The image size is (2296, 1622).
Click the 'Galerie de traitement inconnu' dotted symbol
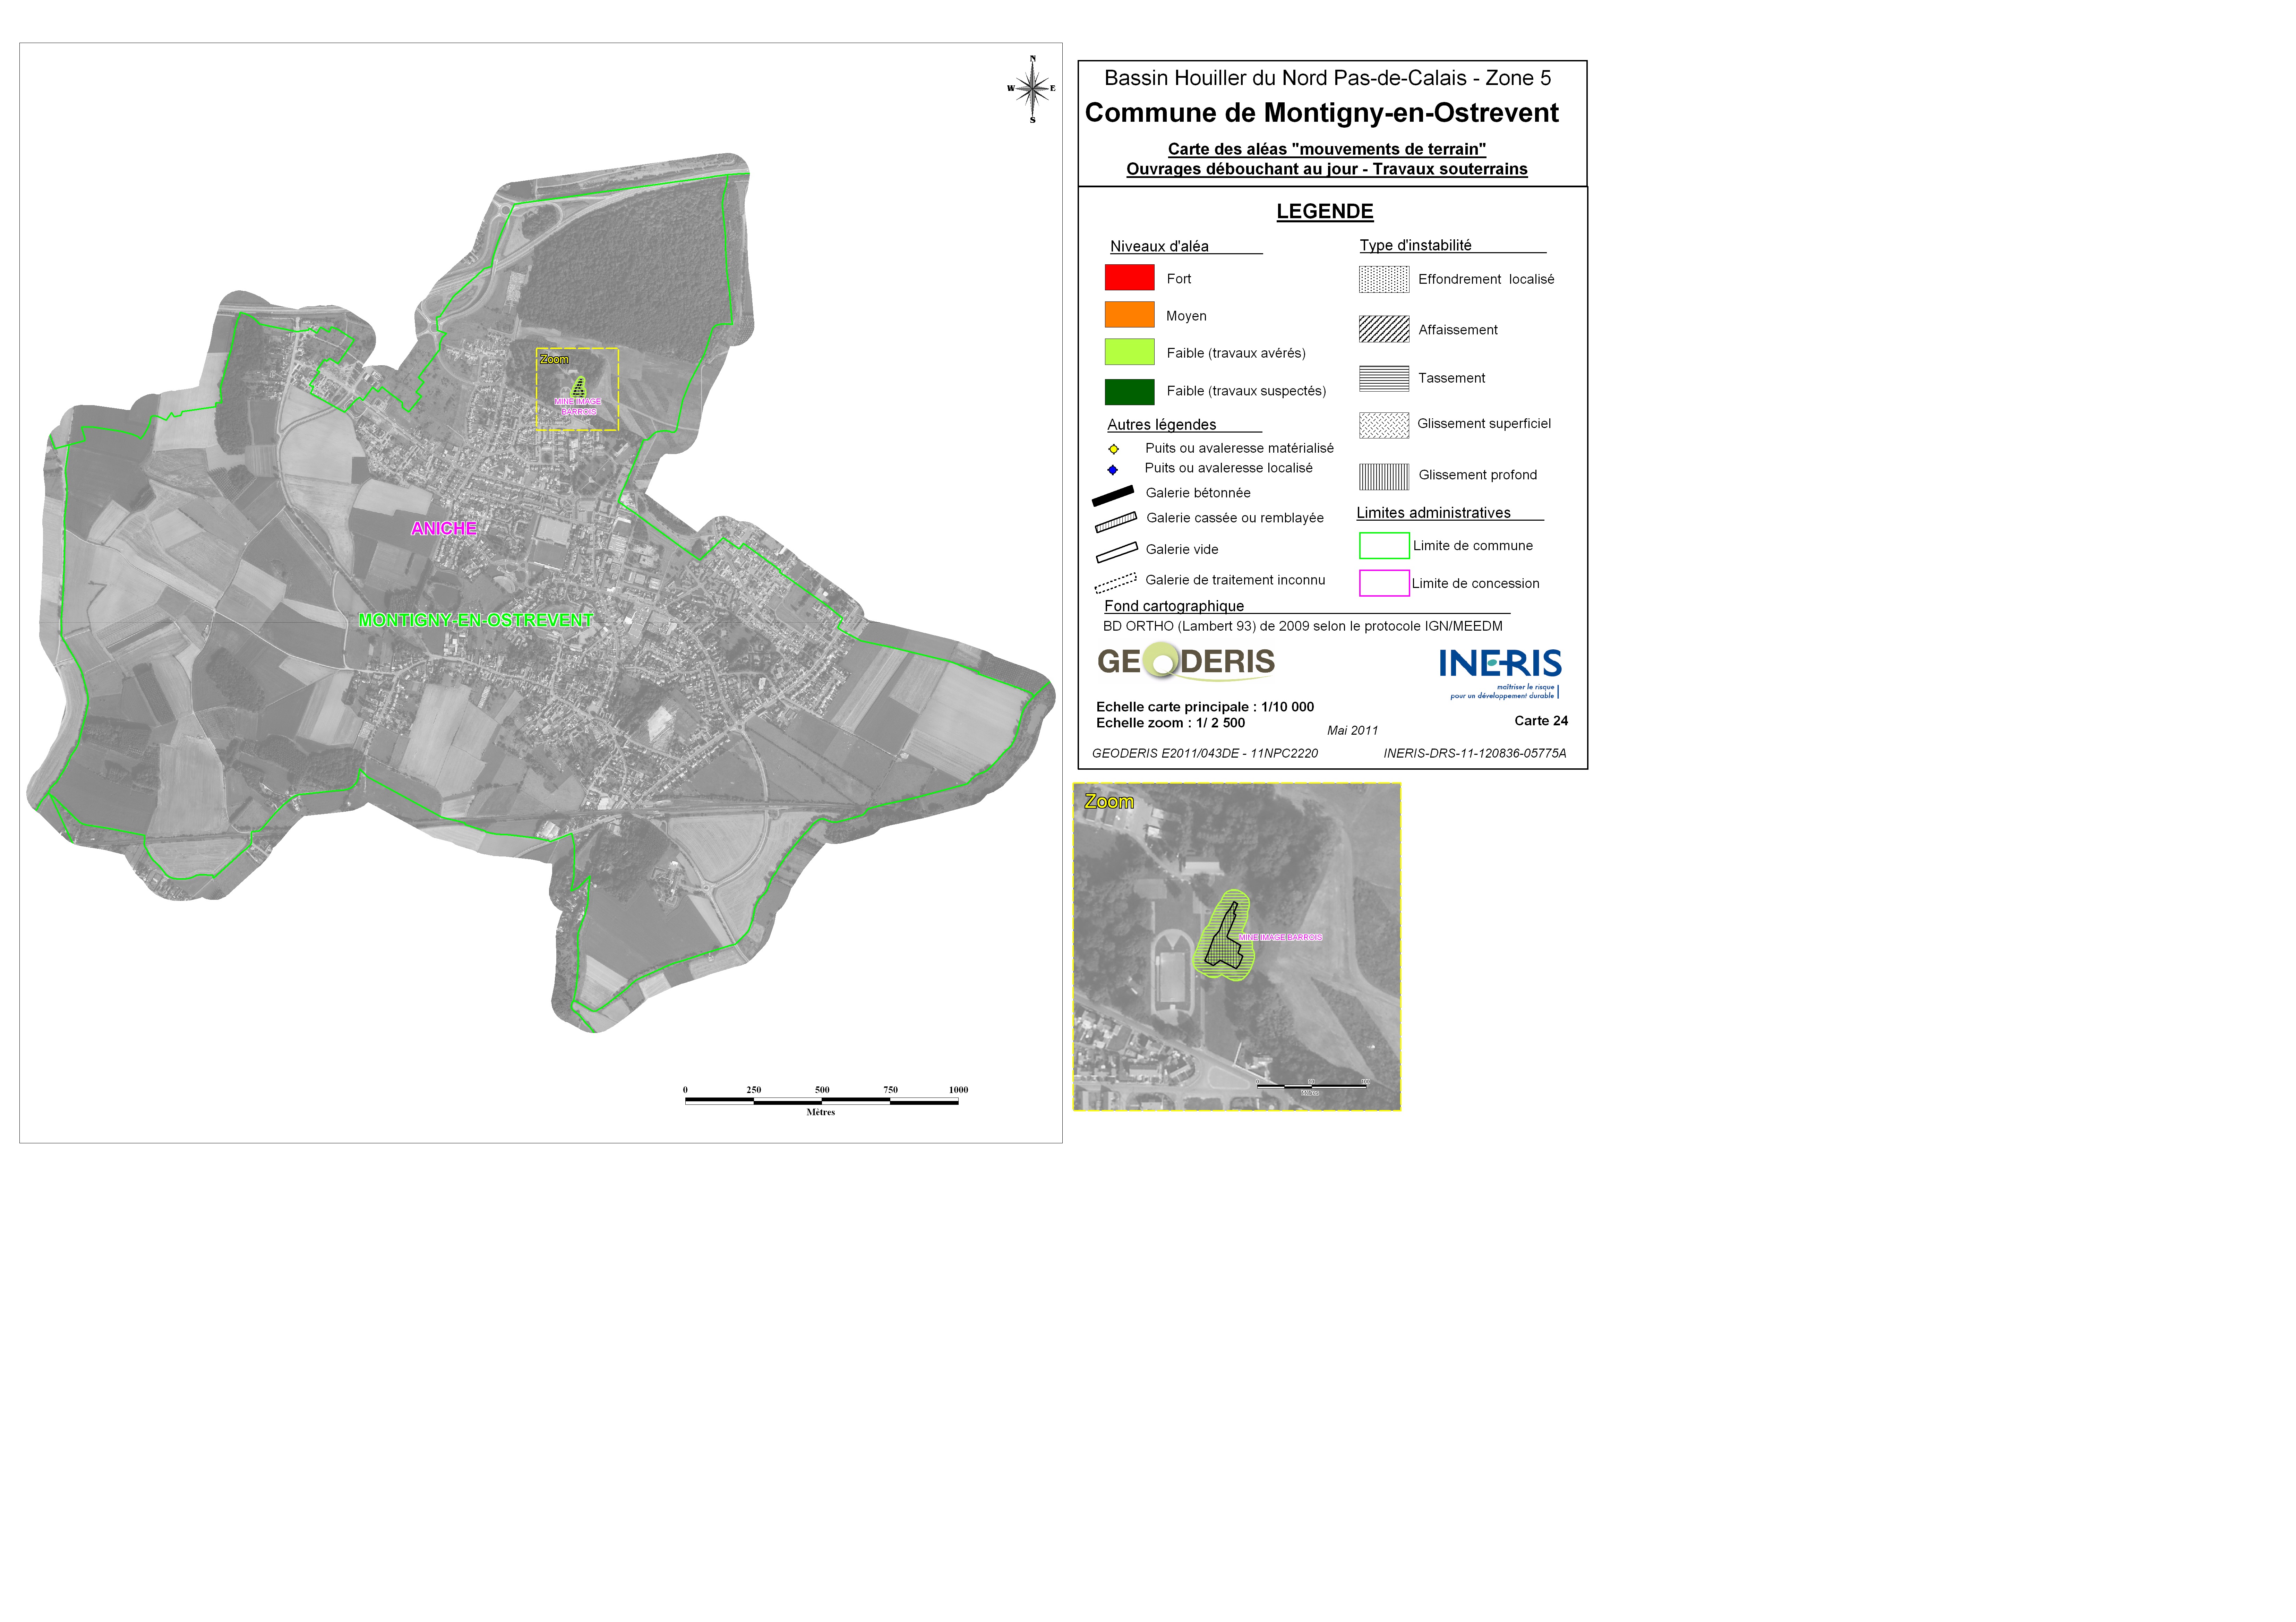(1116, 583)
